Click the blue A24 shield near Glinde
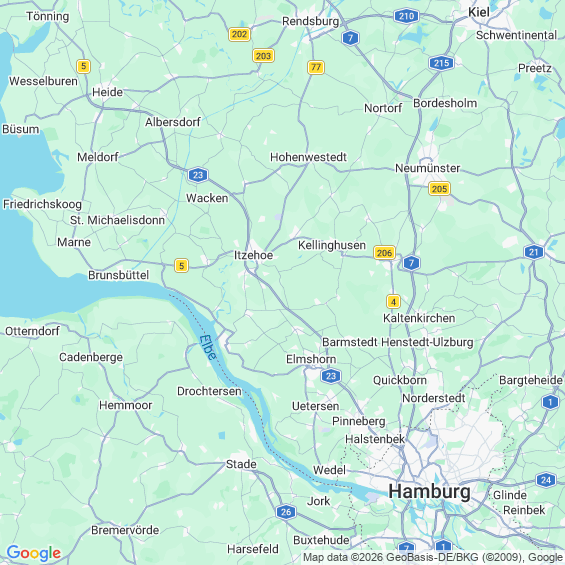Image resolution: width=565 pixels, height=565 pixels. tap(546, 480)
